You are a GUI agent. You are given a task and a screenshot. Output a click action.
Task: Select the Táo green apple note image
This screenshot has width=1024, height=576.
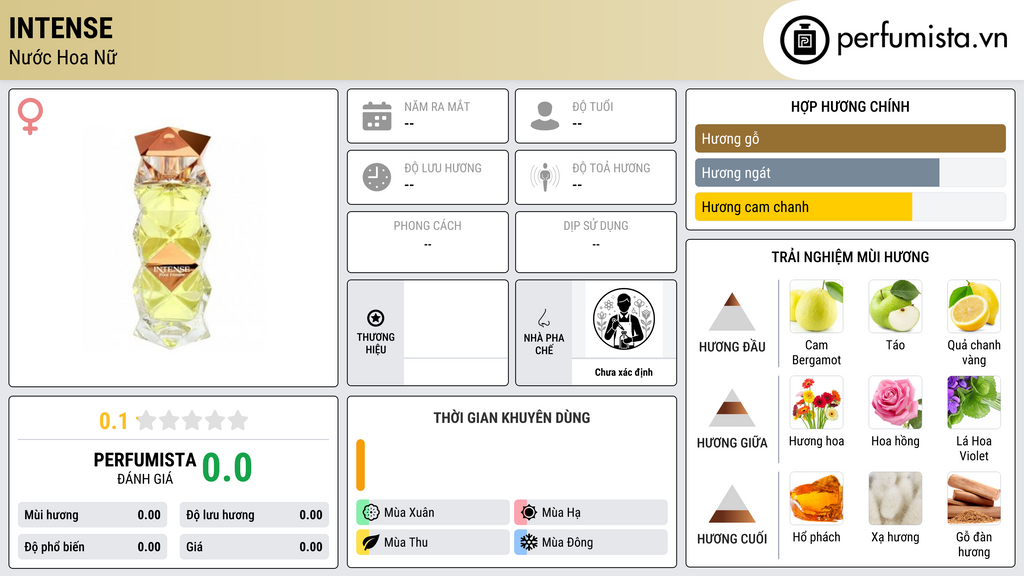(895, 306)
